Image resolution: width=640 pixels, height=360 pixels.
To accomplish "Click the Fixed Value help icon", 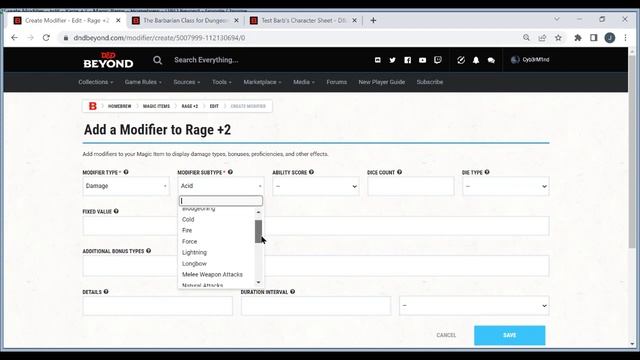I will (116, 211).
